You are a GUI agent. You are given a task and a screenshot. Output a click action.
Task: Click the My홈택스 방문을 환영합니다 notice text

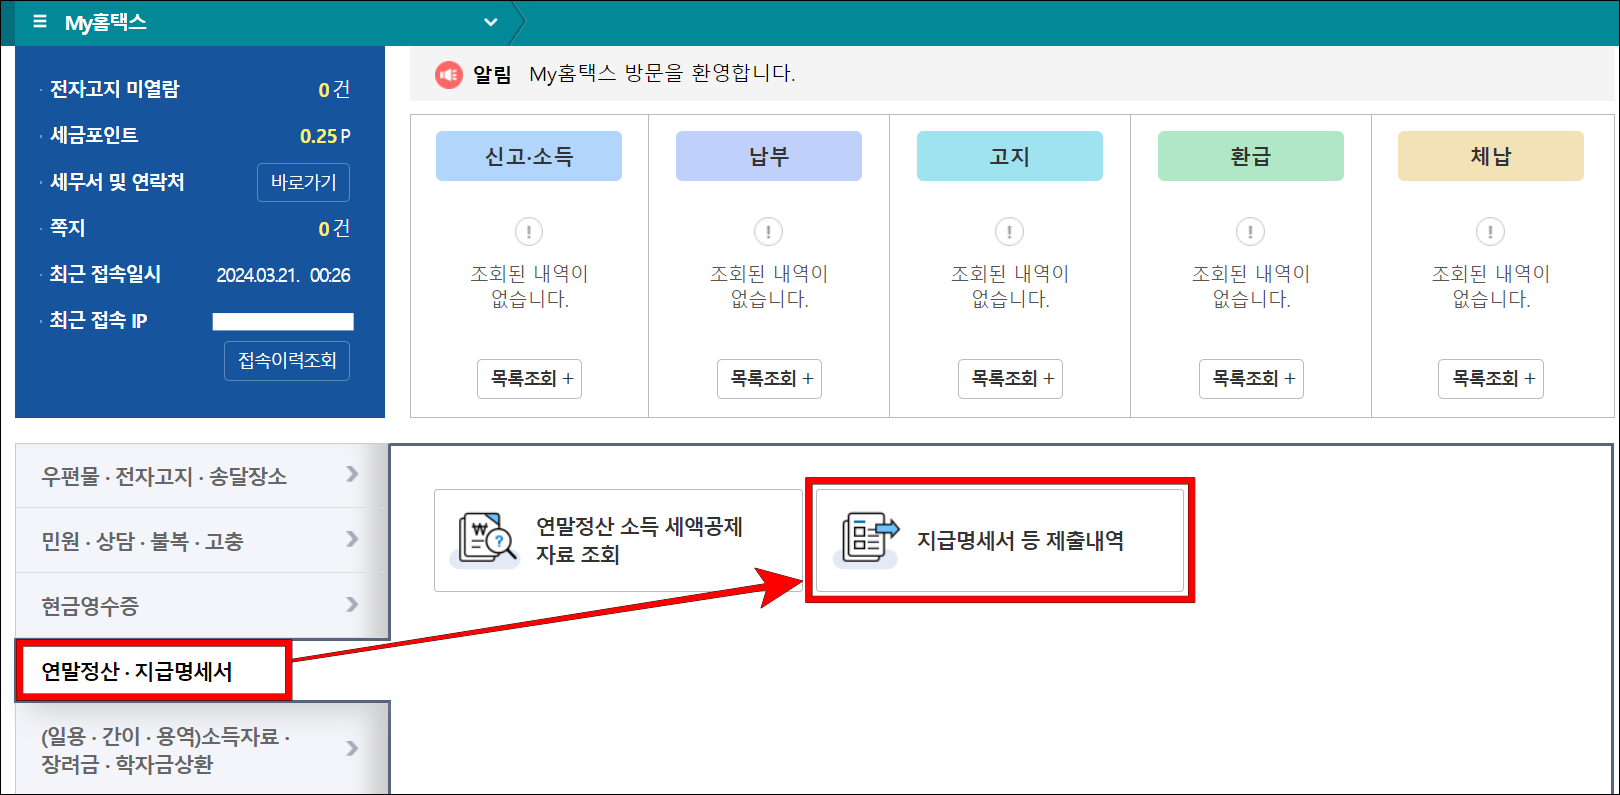click(x=662, y=74)
